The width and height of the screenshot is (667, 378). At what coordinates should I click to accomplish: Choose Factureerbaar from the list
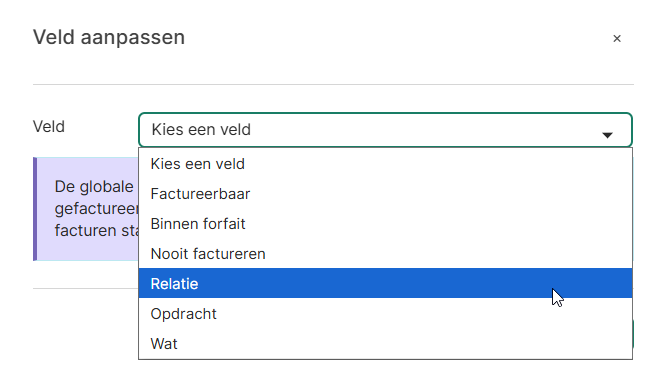(x=385, y=194)
